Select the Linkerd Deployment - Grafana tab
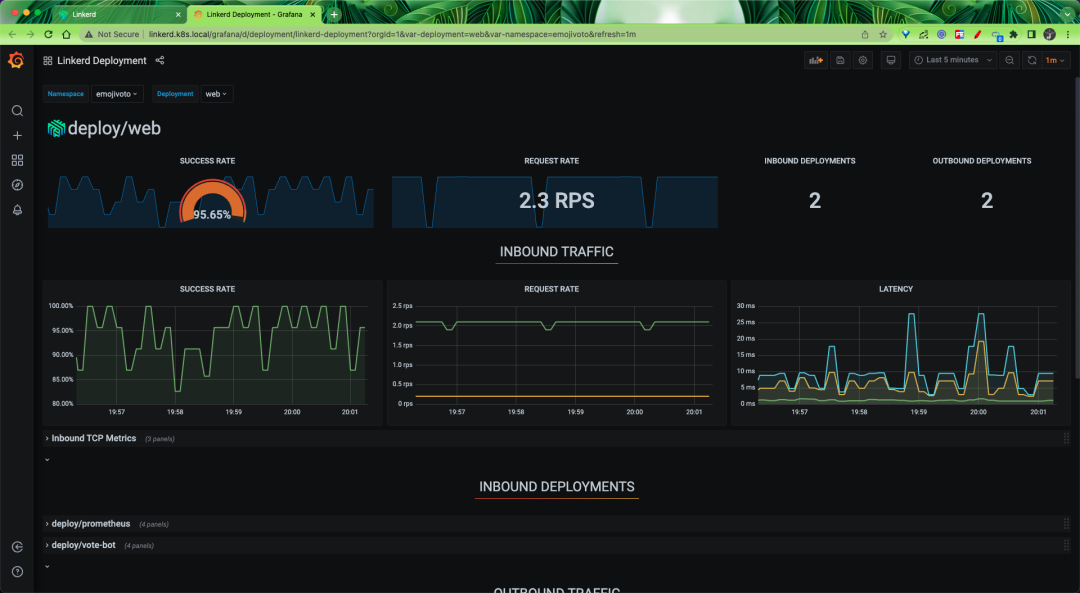 coord(254,14)
